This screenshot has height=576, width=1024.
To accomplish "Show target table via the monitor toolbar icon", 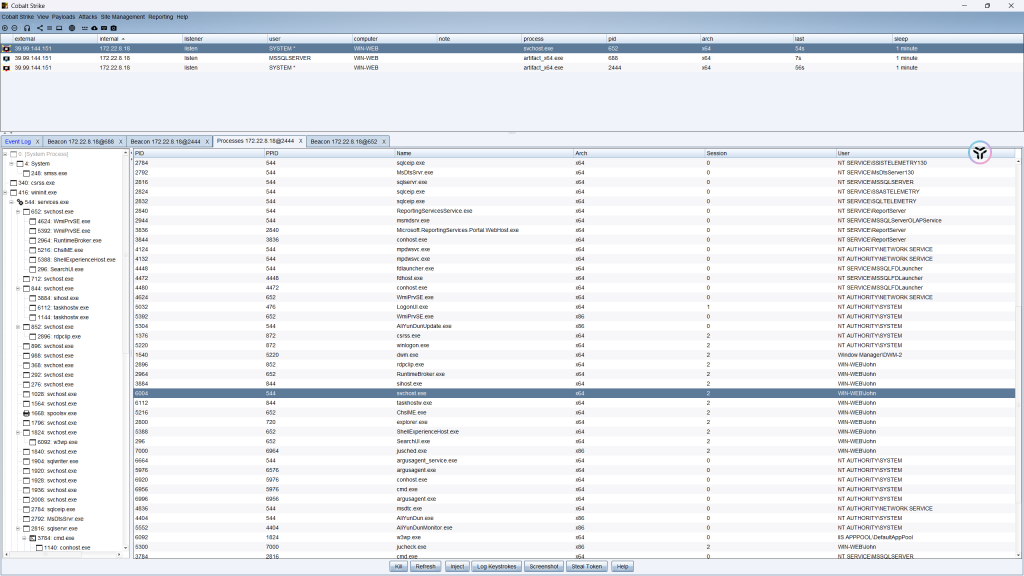I will 59,28.
